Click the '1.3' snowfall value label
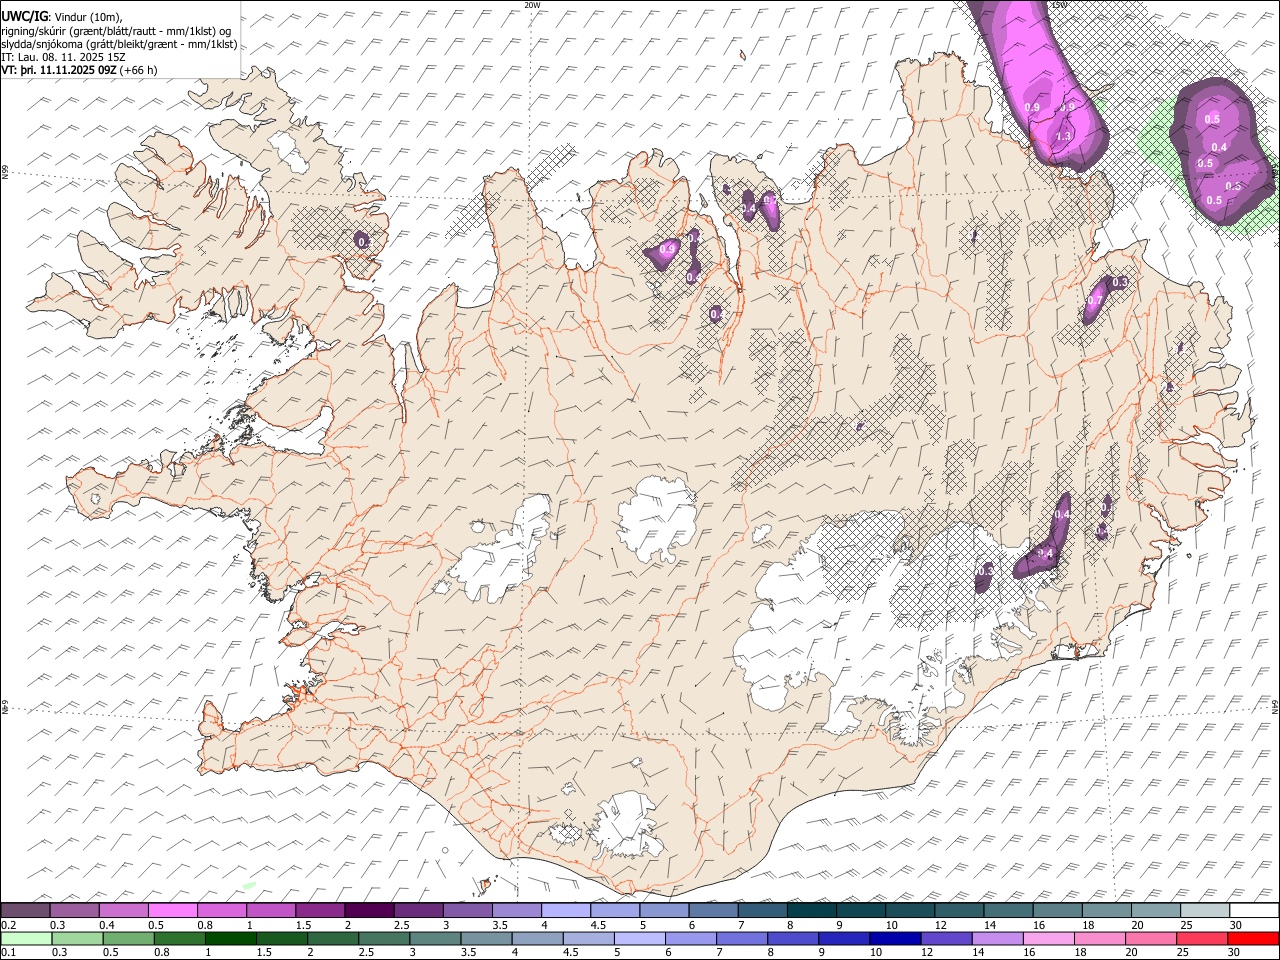Viewport: 1280px width, 960px height. [x=1063, y=136]
